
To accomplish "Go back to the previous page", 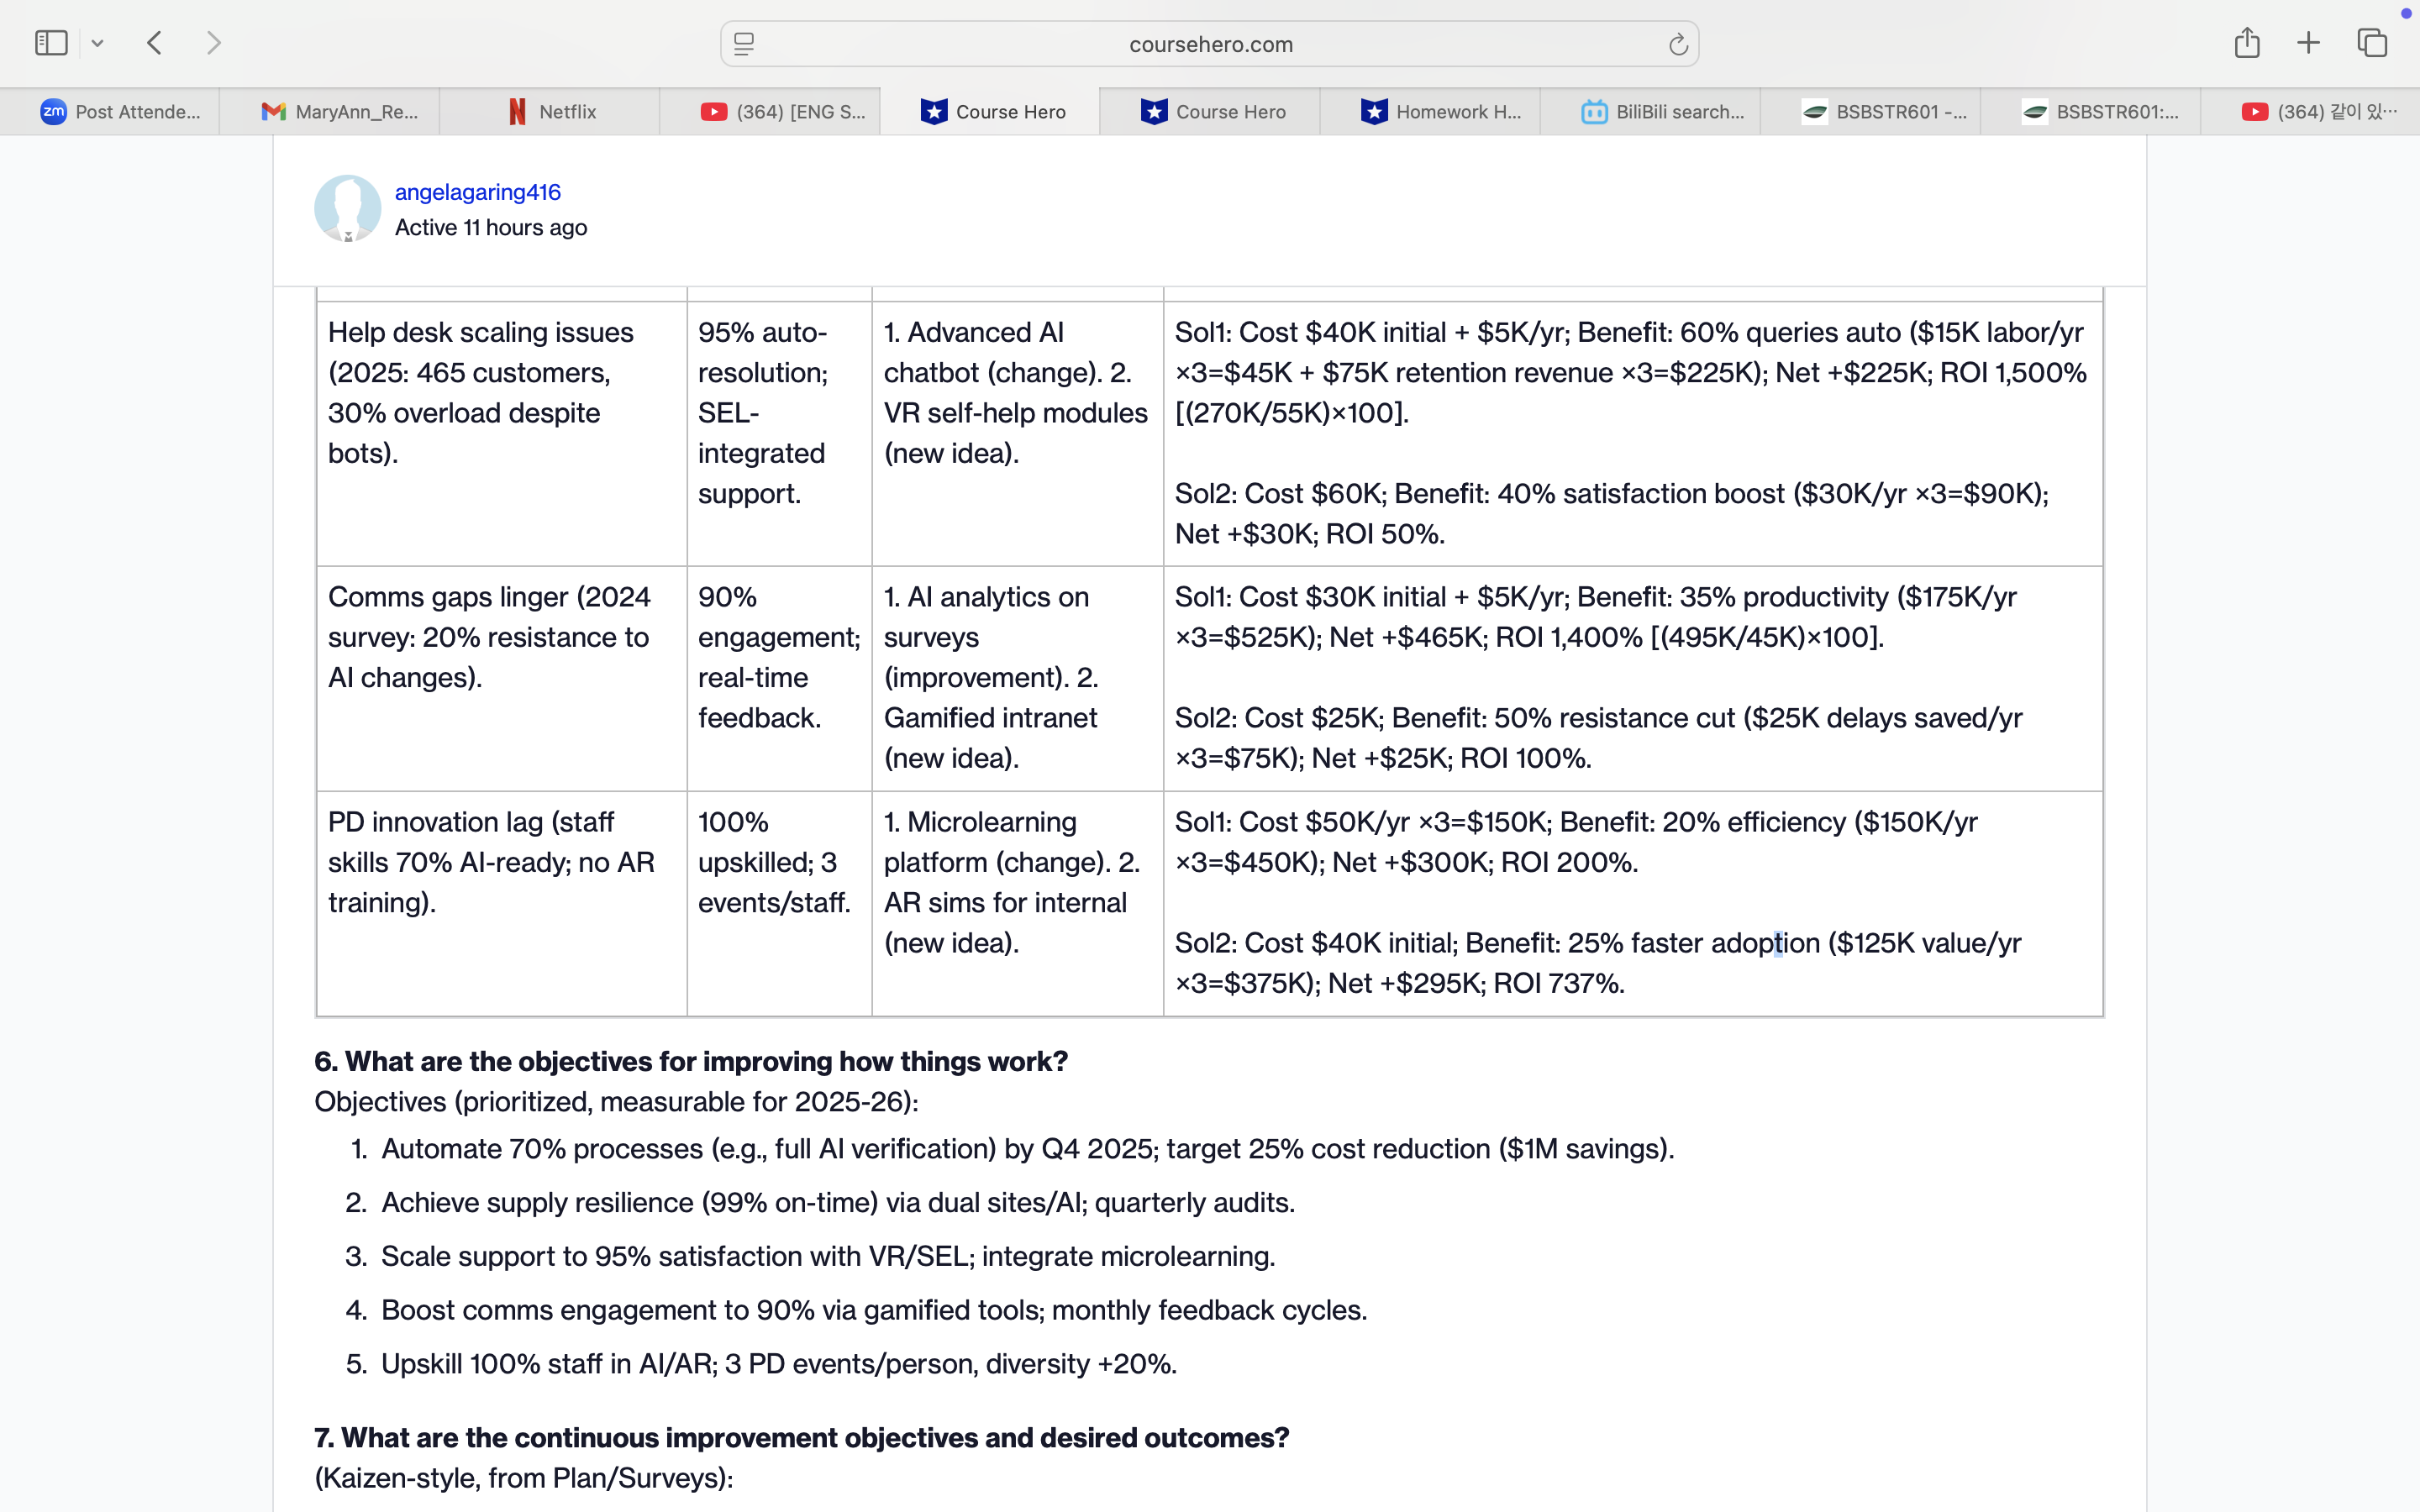I will (x=154, y=43).
